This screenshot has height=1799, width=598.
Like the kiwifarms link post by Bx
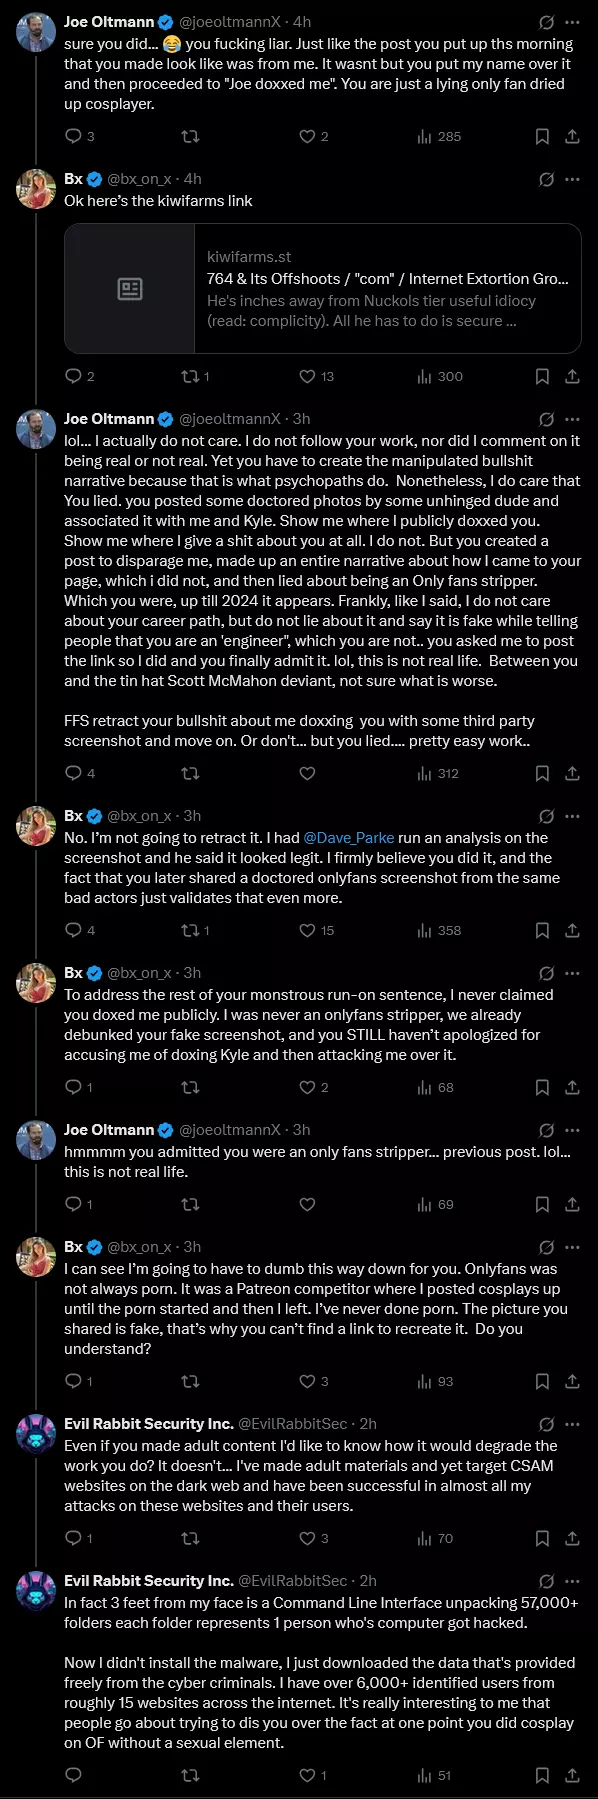point(307,376)
